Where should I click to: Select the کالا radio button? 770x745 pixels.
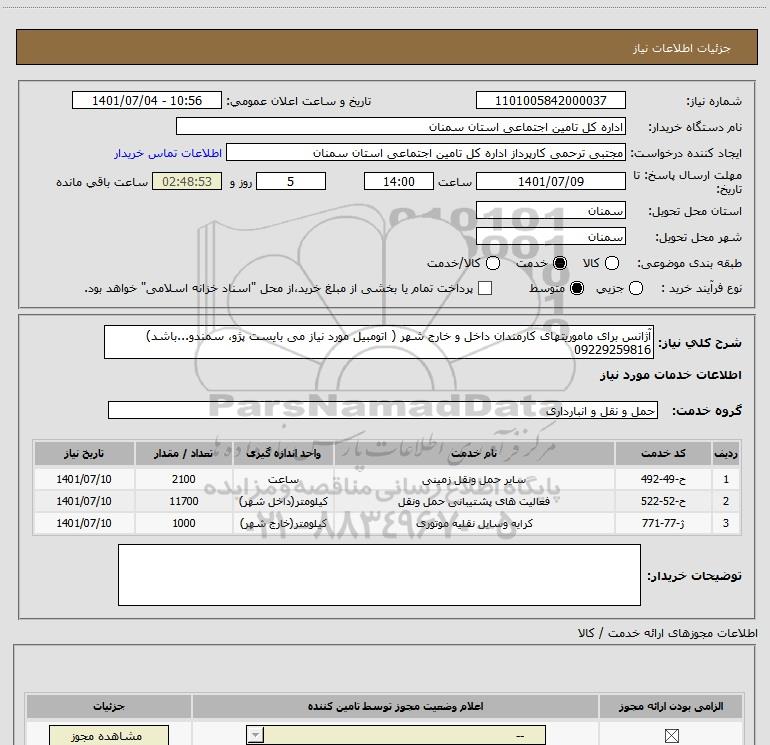(x=612, y=263)
